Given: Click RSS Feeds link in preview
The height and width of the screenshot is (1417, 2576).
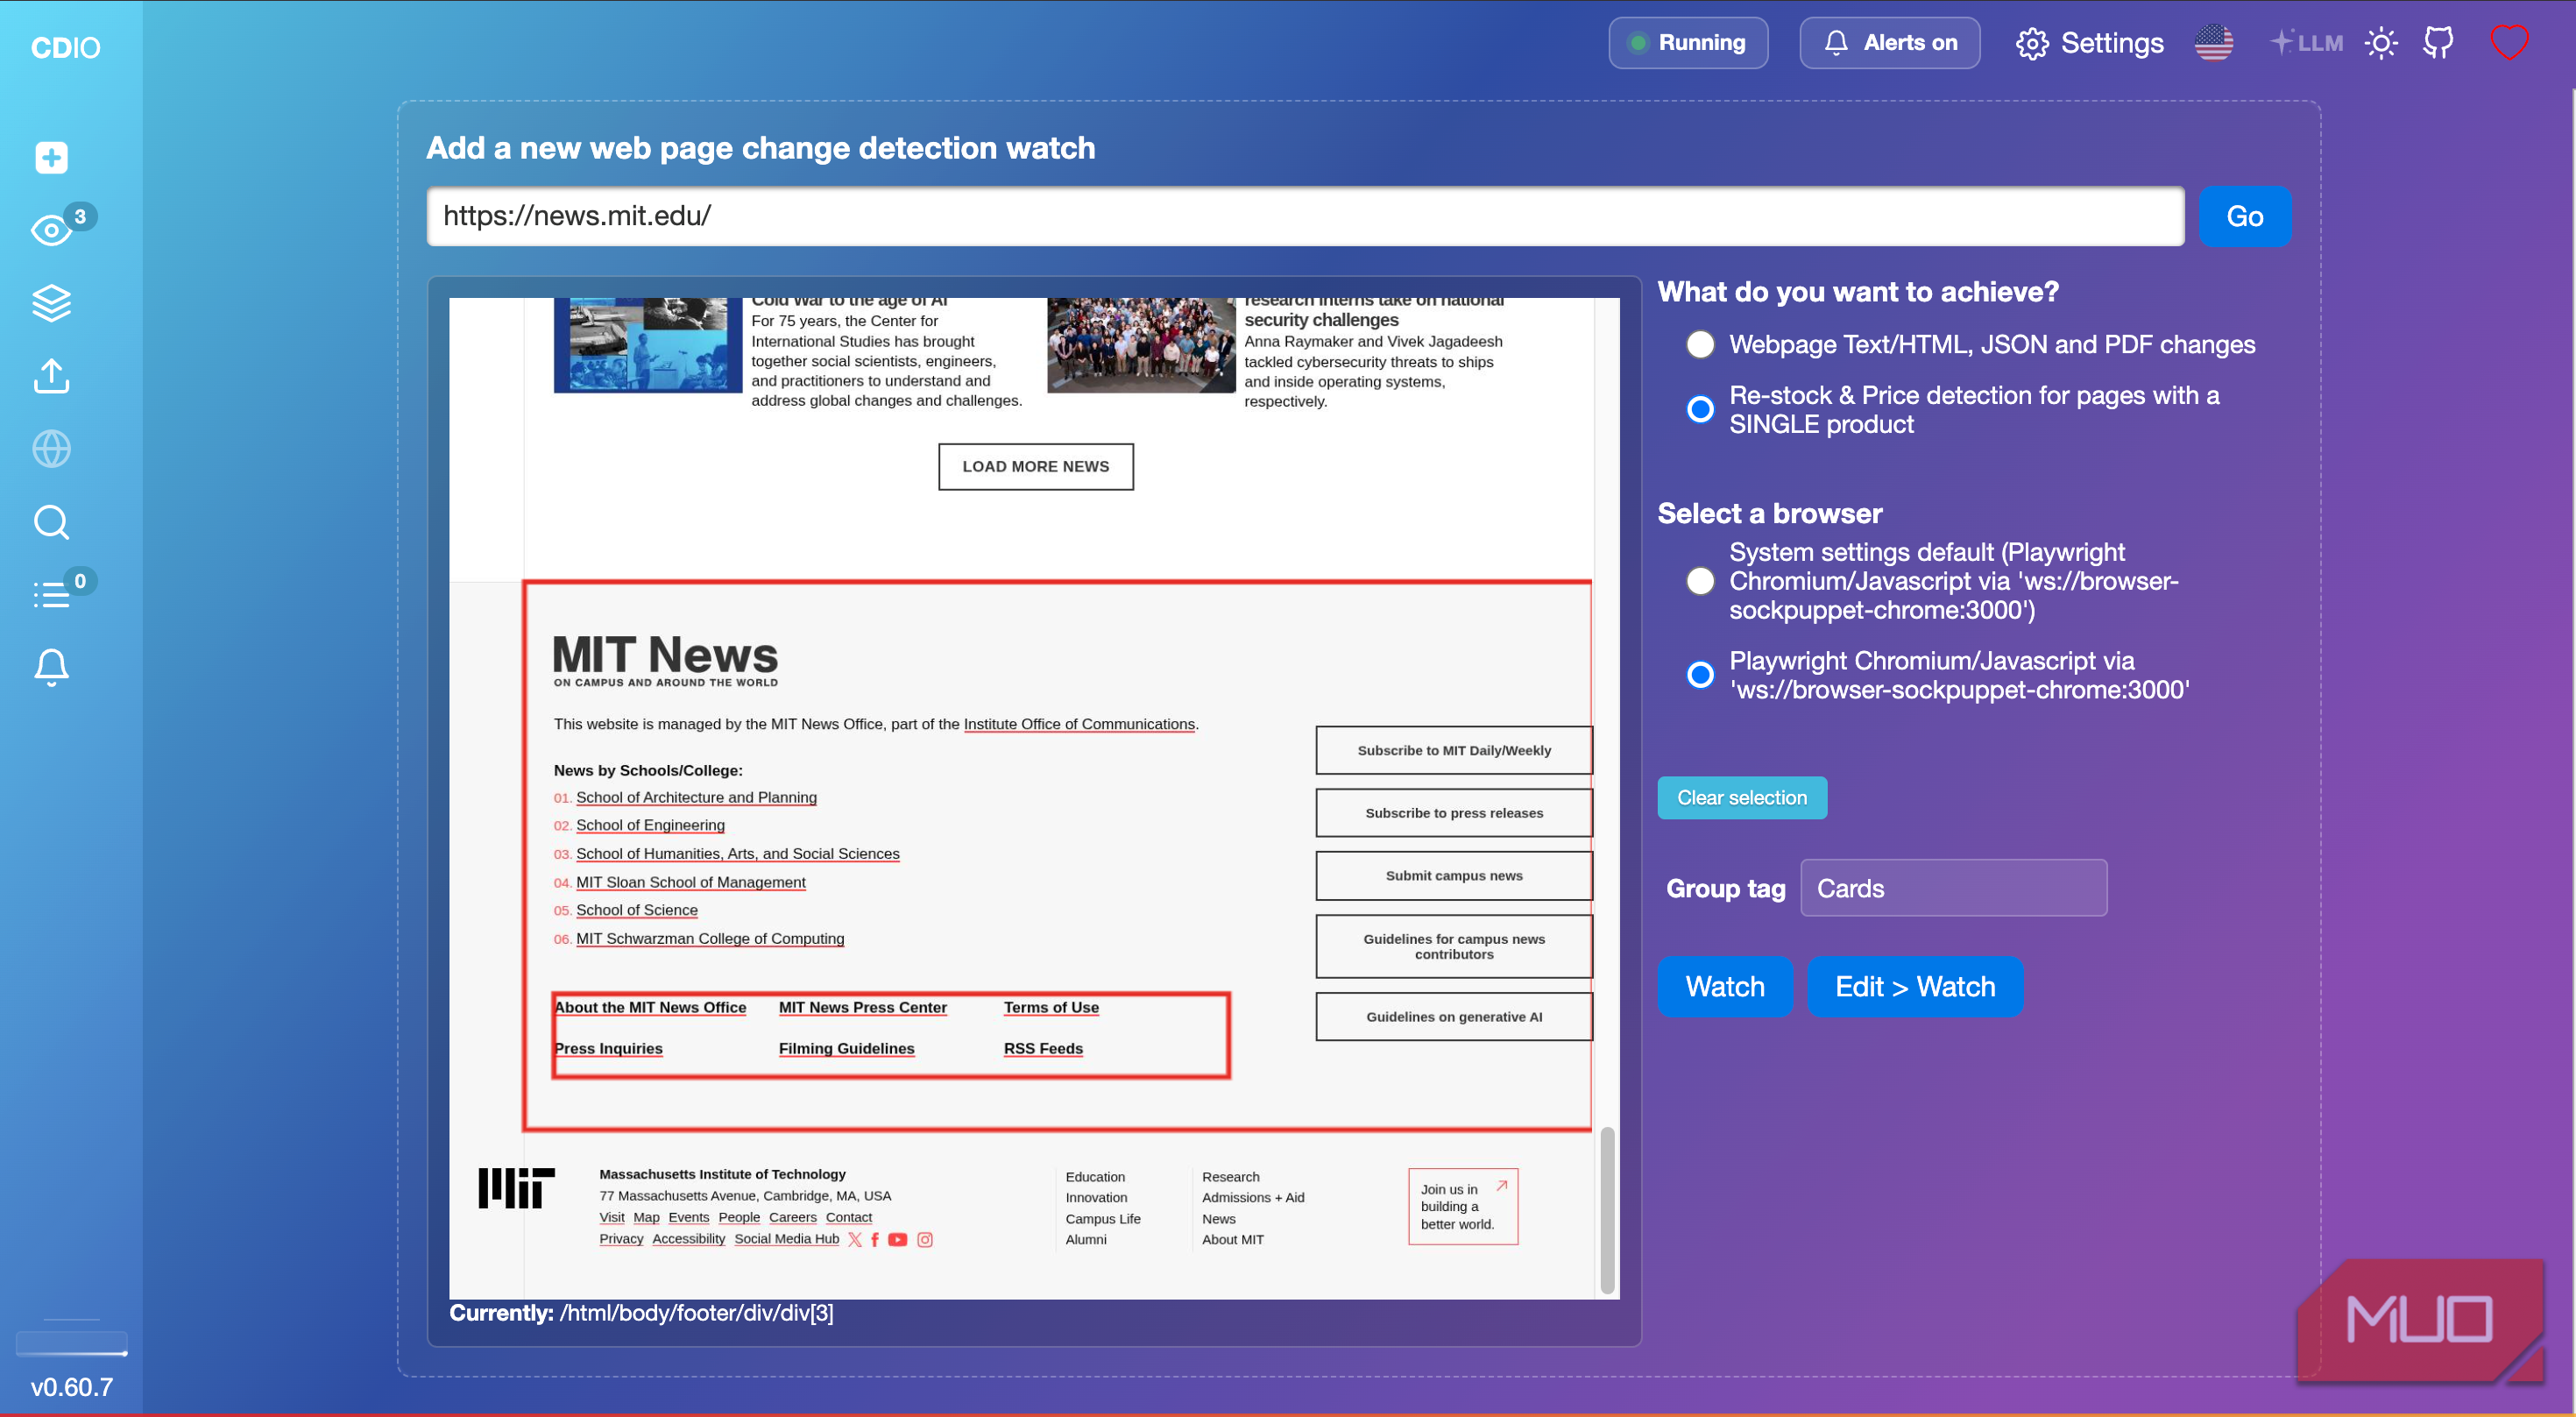Looking at the screenshot, I should [x=1043, y=1048].
